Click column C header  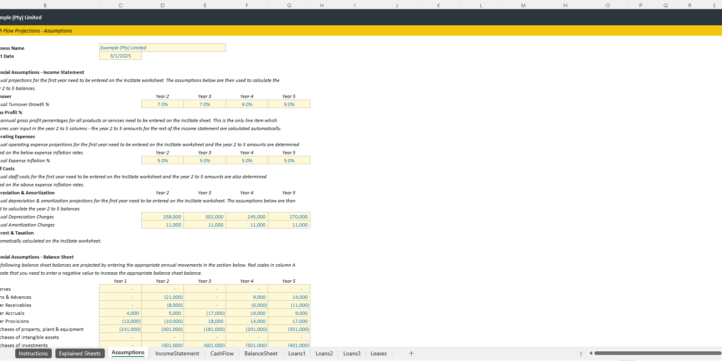(121, 5)
